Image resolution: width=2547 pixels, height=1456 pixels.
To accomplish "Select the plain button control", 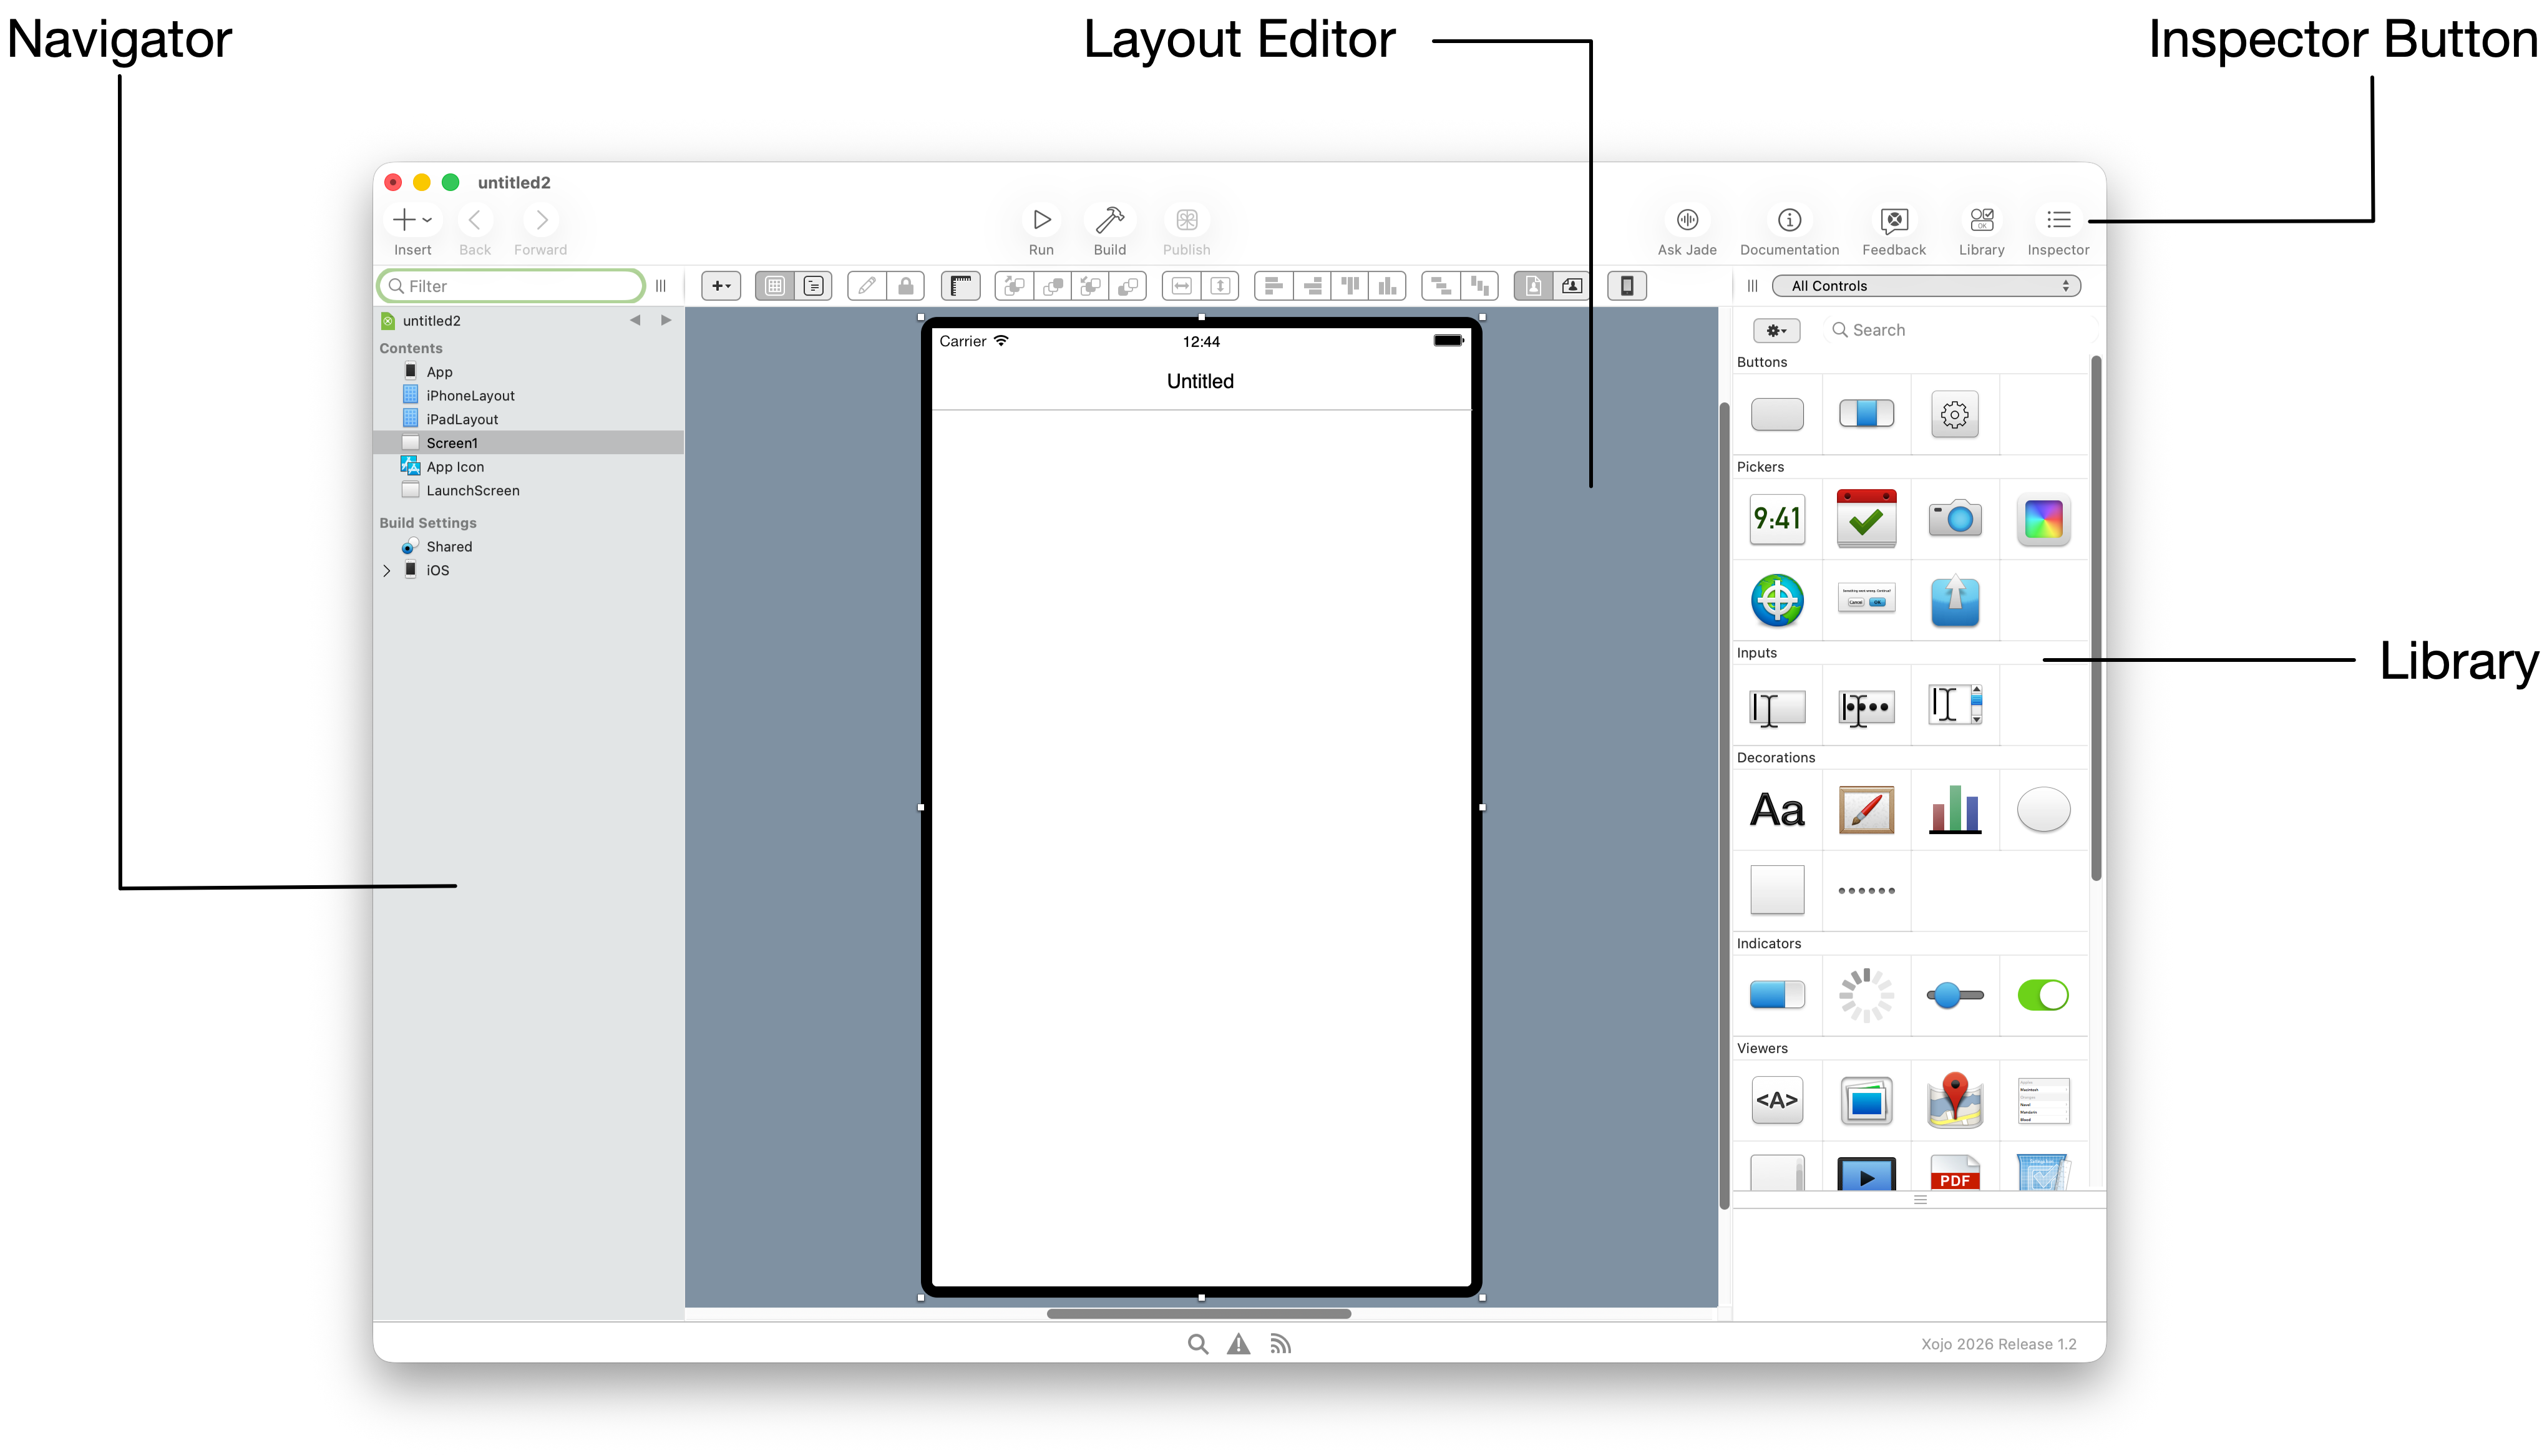I will [1777, 414].
